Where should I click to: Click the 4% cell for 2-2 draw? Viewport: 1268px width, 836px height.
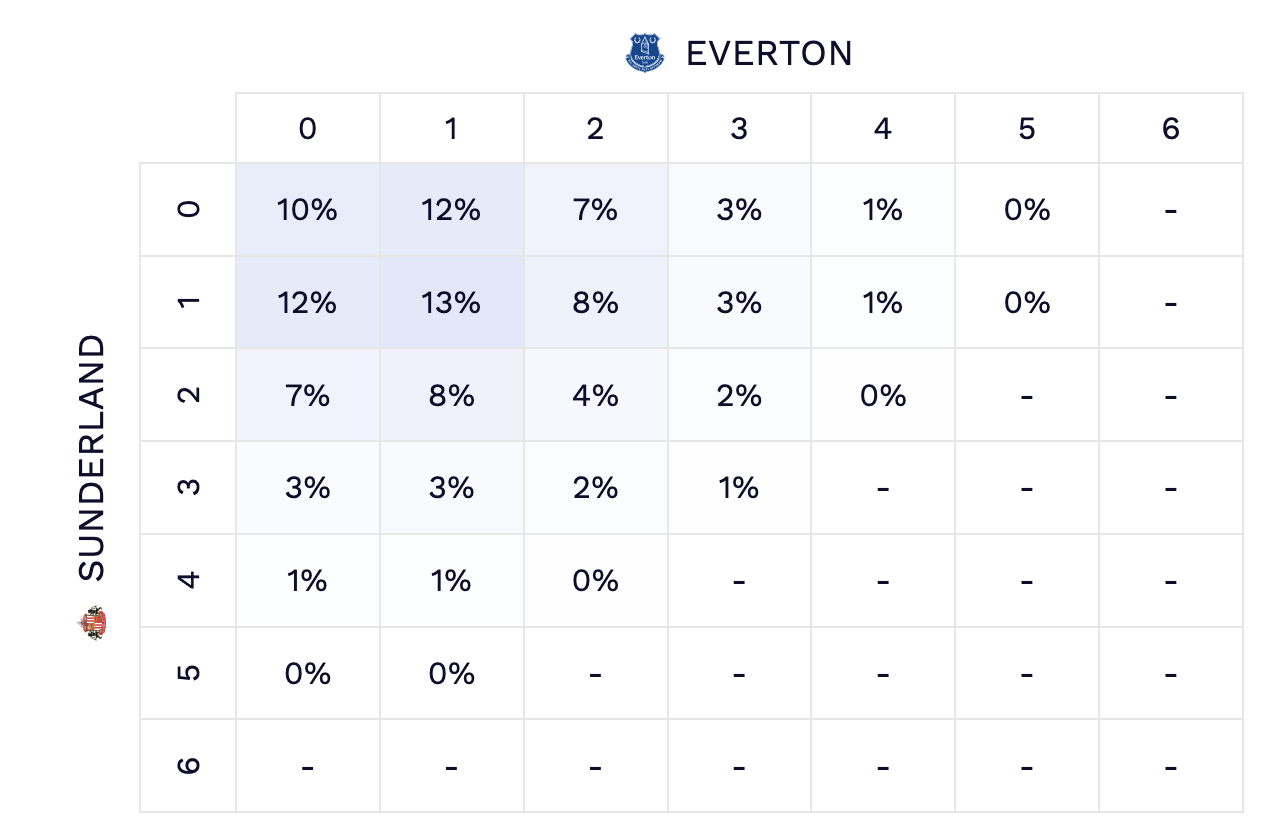(x=595, y=396)
